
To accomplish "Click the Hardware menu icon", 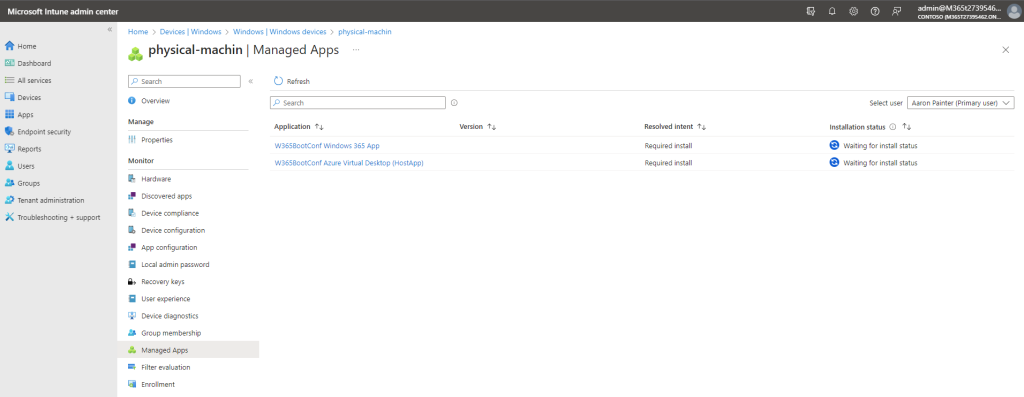I will (x=132, y=179).
